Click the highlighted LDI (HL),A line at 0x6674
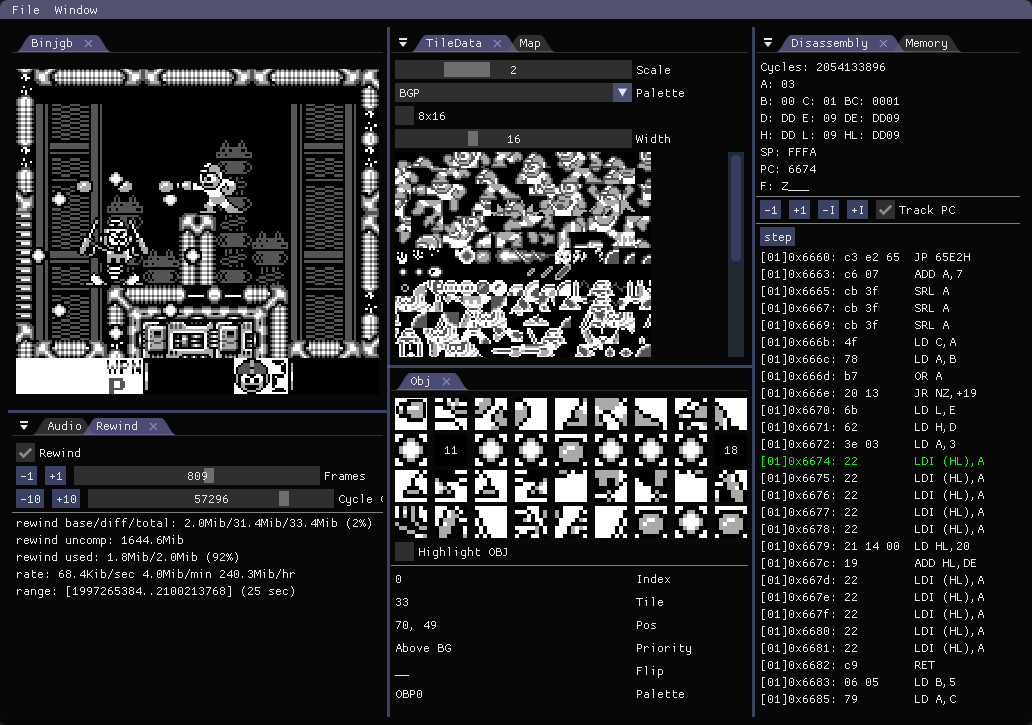 [x=873, y=461]
